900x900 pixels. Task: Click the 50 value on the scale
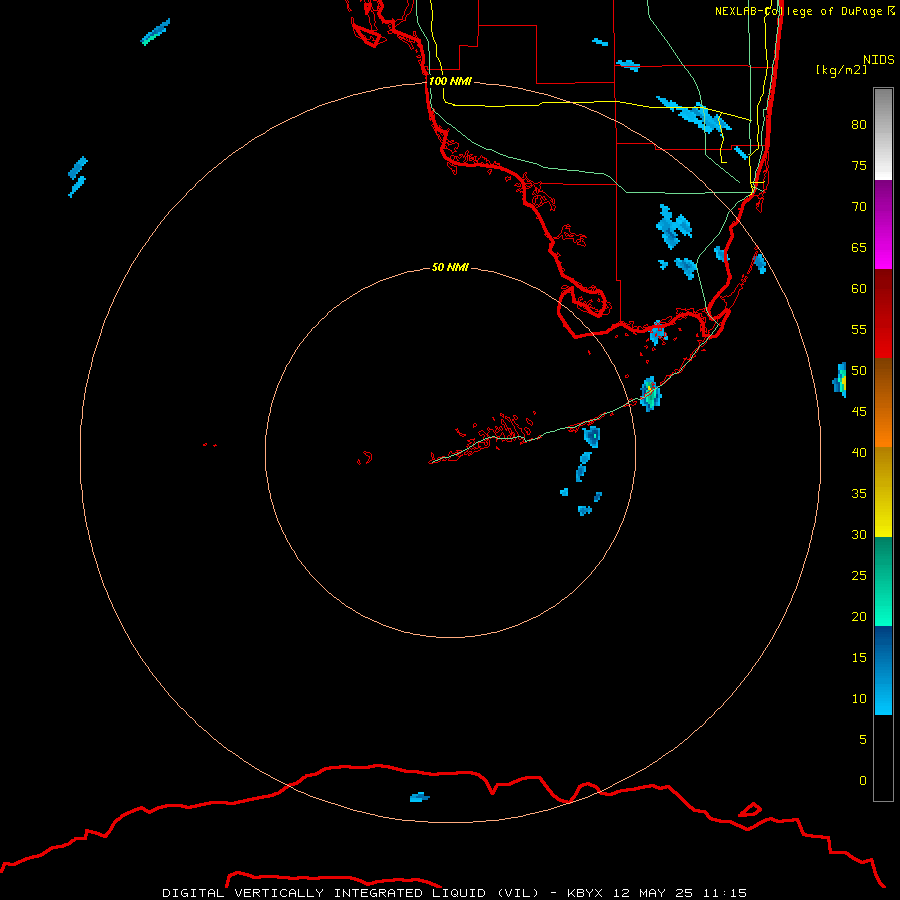(x=859, y=371)
